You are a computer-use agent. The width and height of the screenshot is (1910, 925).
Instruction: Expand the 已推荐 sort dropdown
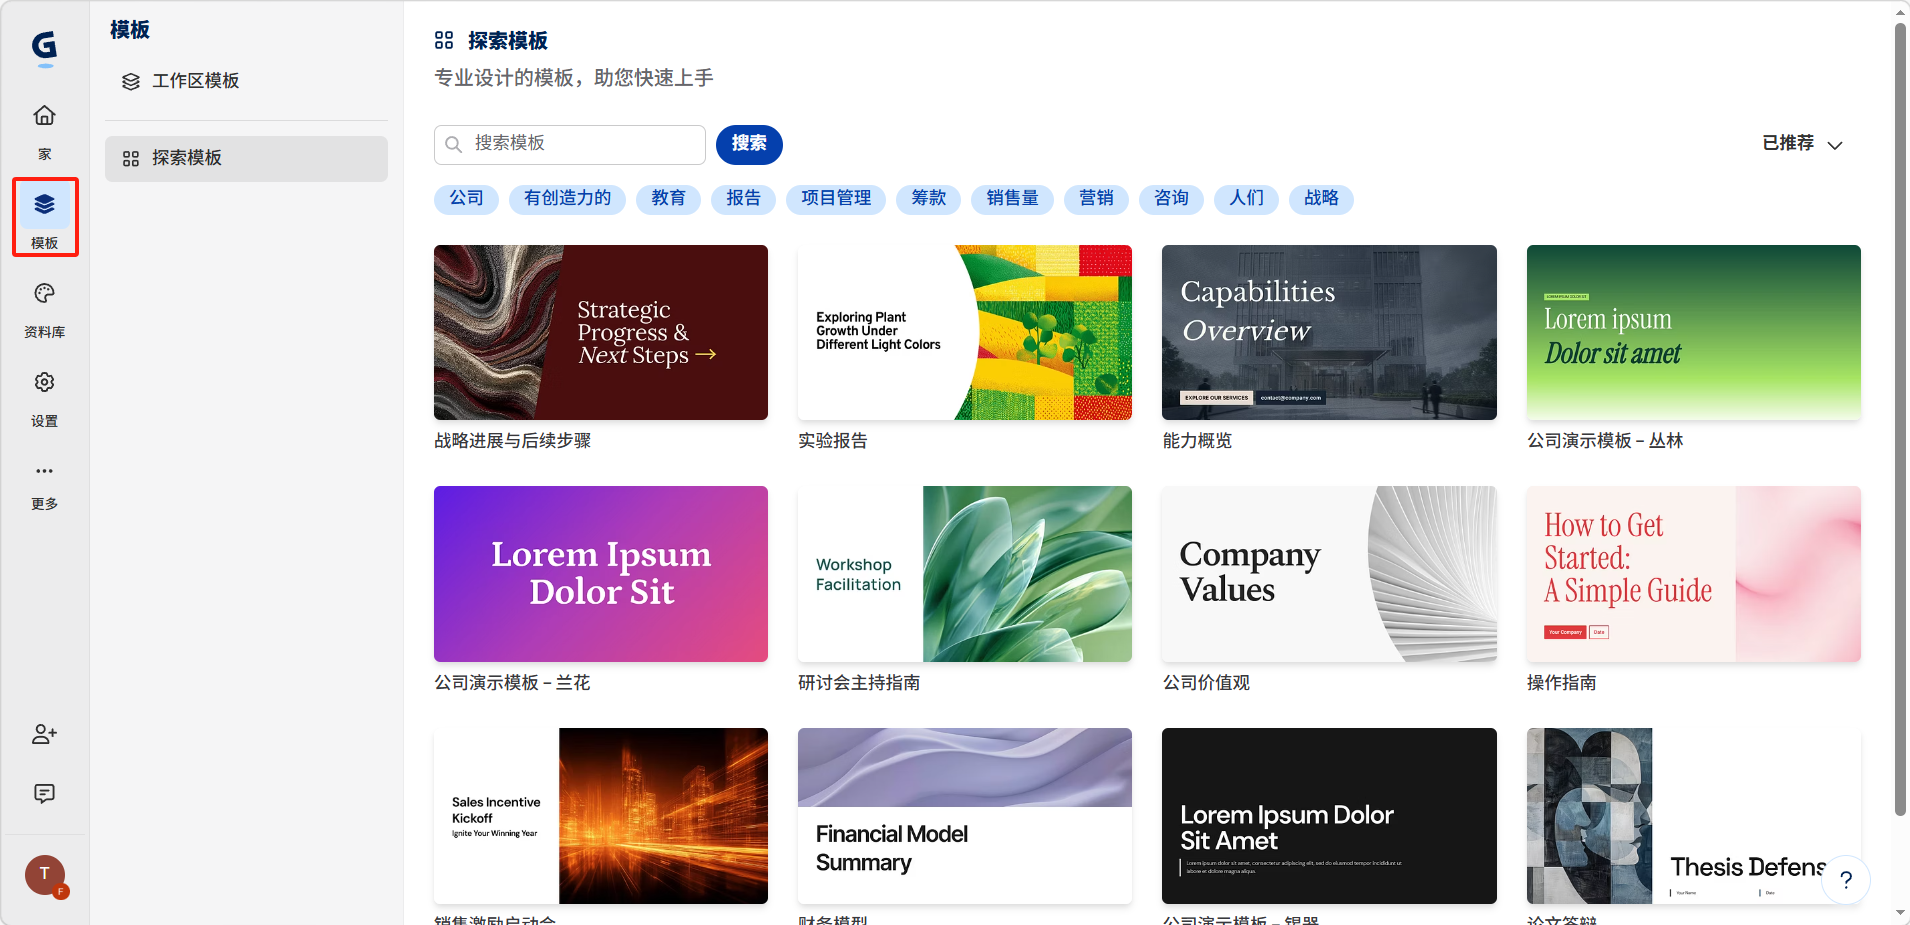1802,144
